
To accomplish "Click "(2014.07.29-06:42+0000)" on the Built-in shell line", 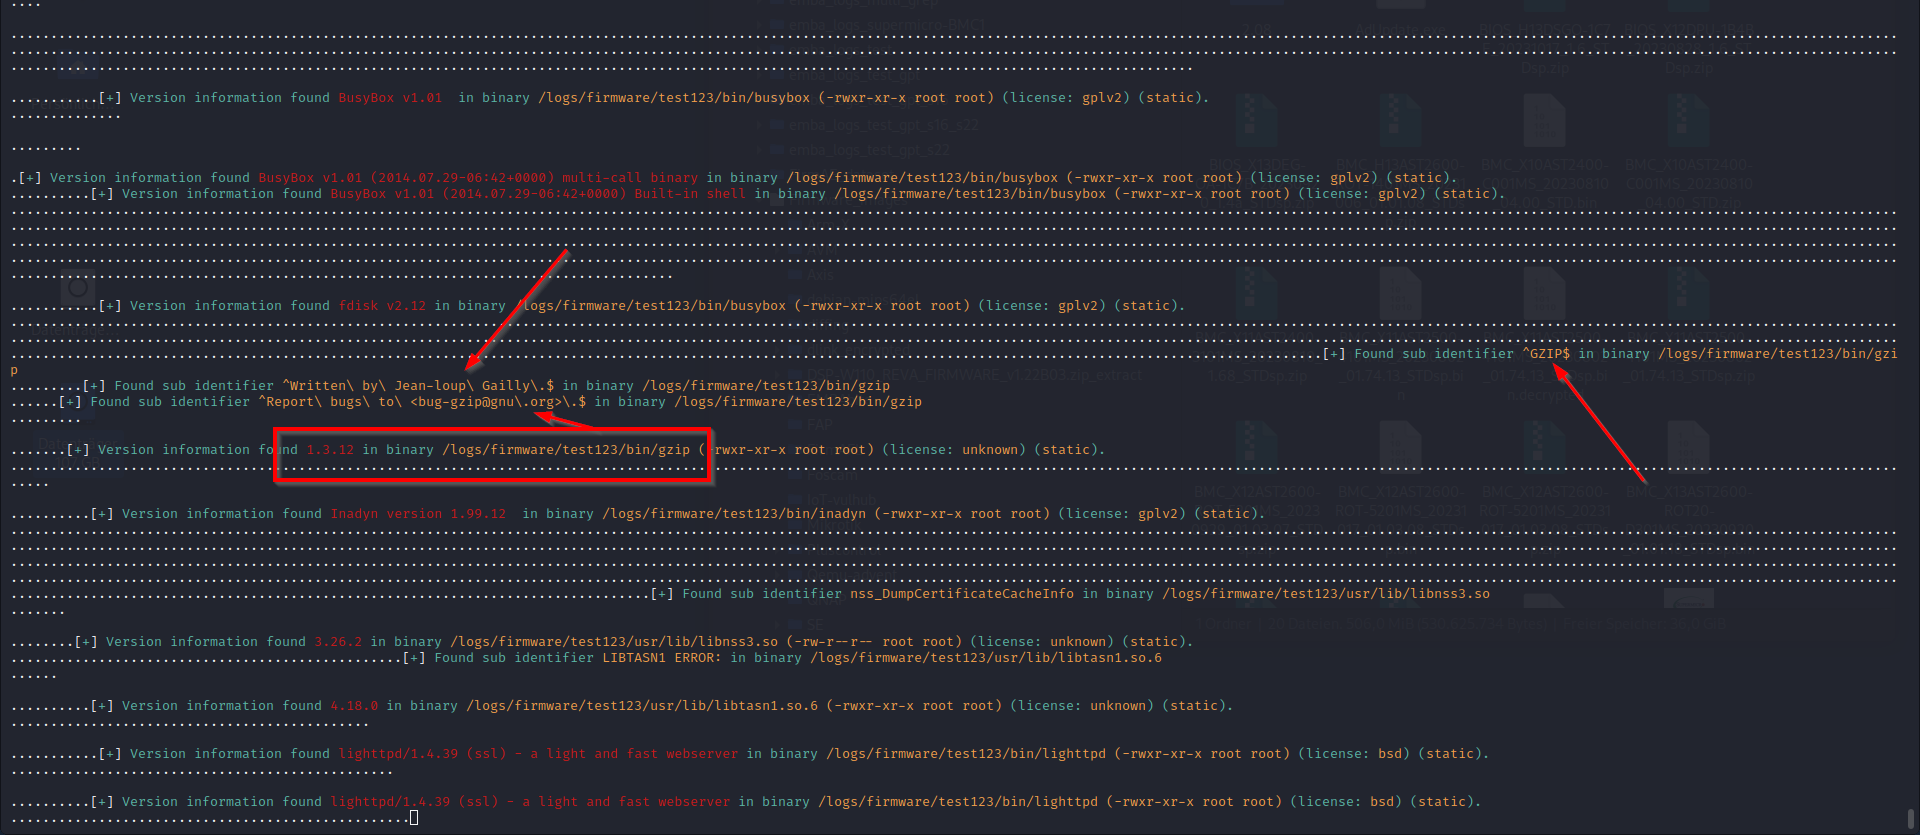I will [534, 194].
